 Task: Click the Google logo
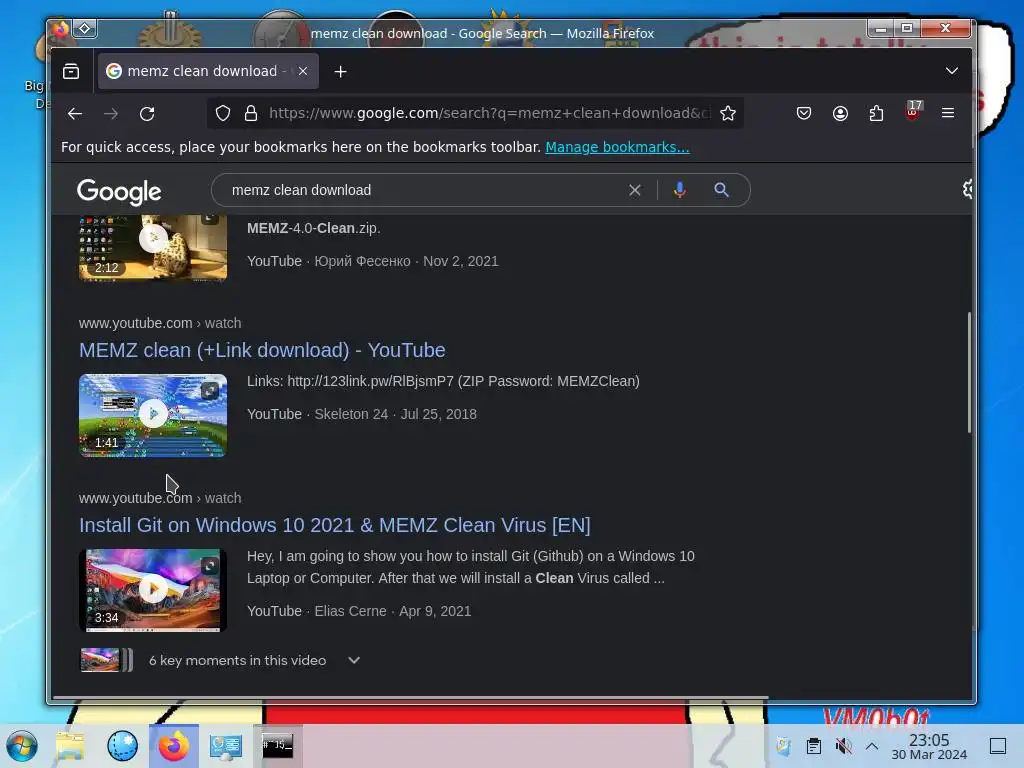(x=119, y=192)
